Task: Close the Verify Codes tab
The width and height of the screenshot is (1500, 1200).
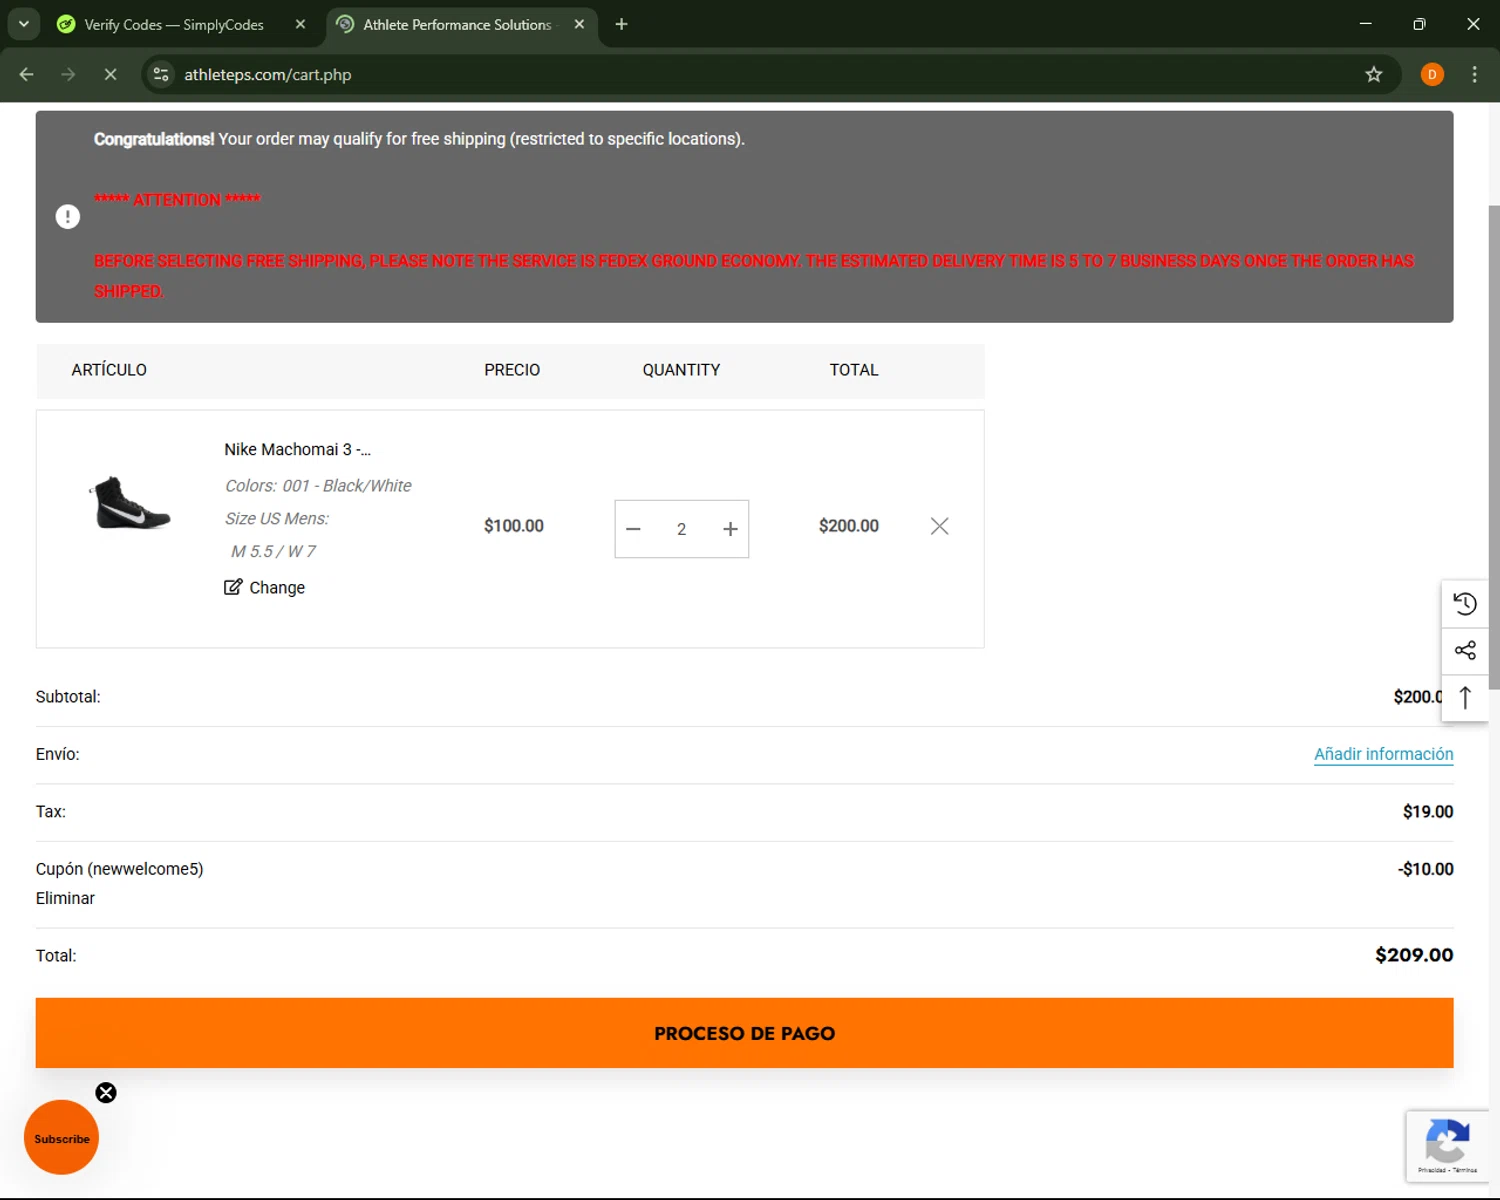Action: [x=300, y=24]
